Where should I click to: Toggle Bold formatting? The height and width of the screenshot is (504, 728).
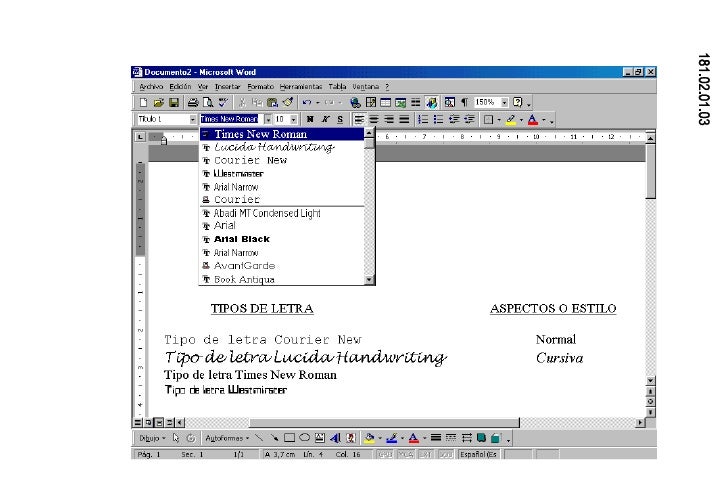(x=310, y=120)
